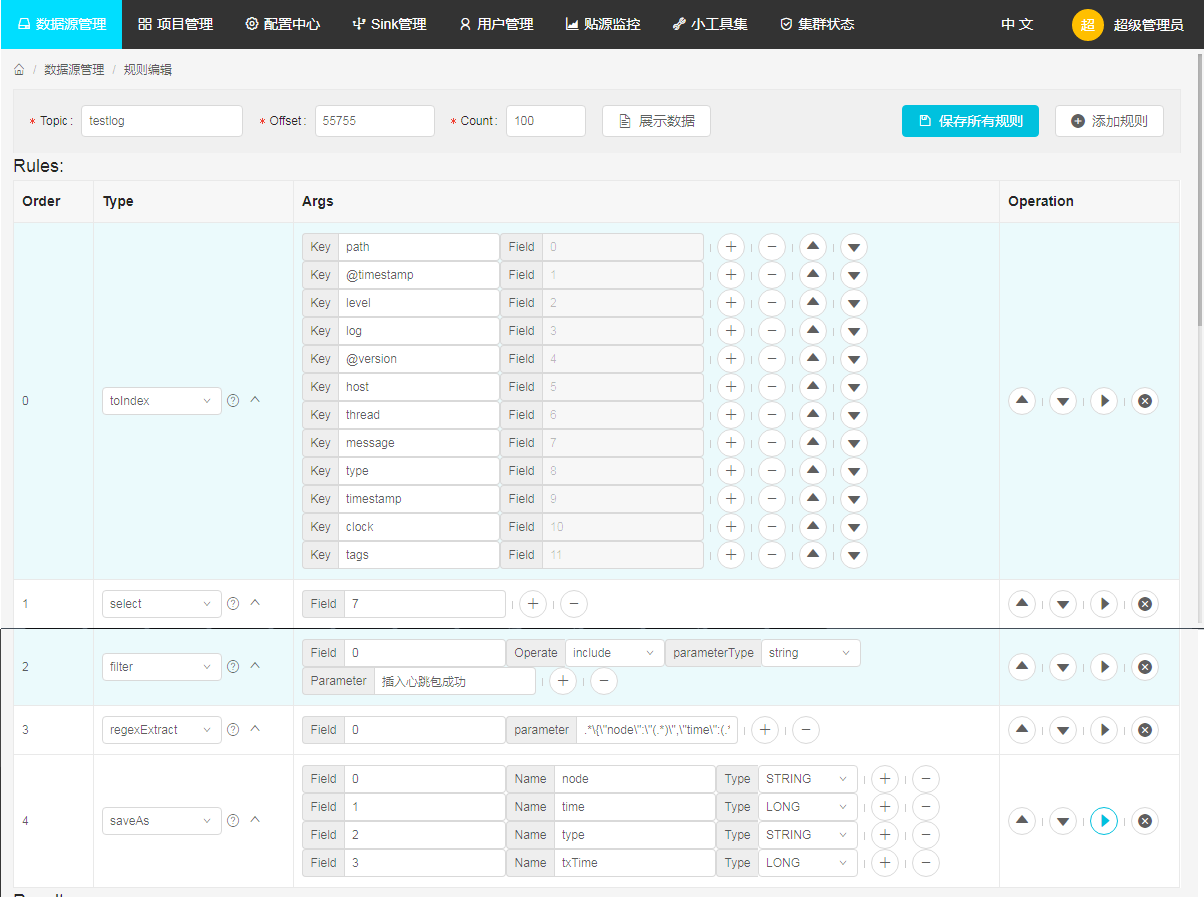The width and height of the screenshot is (1204, 897).
Task: Open the 配置中心 menu
Action: [x=283, y=24]
